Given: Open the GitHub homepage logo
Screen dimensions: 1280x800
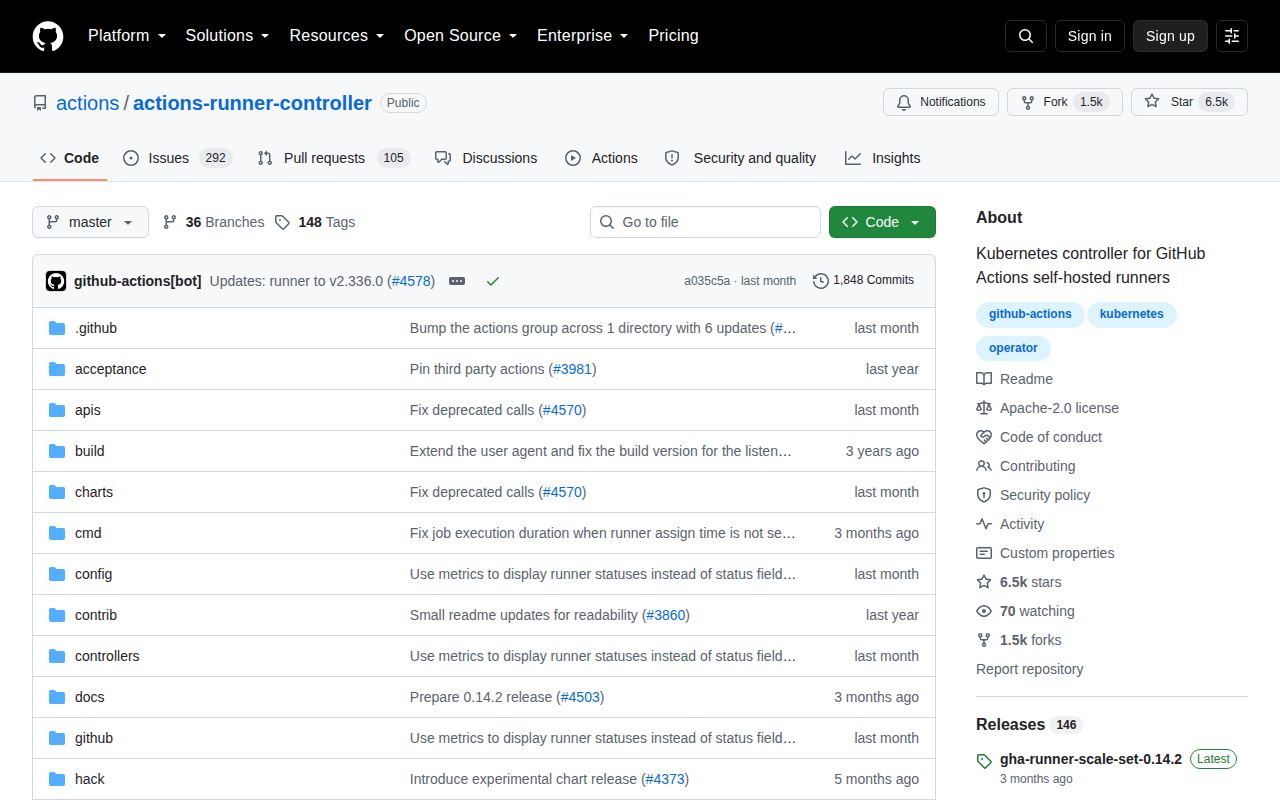Looking at the screenshot, I should click(x=48, y=36).
